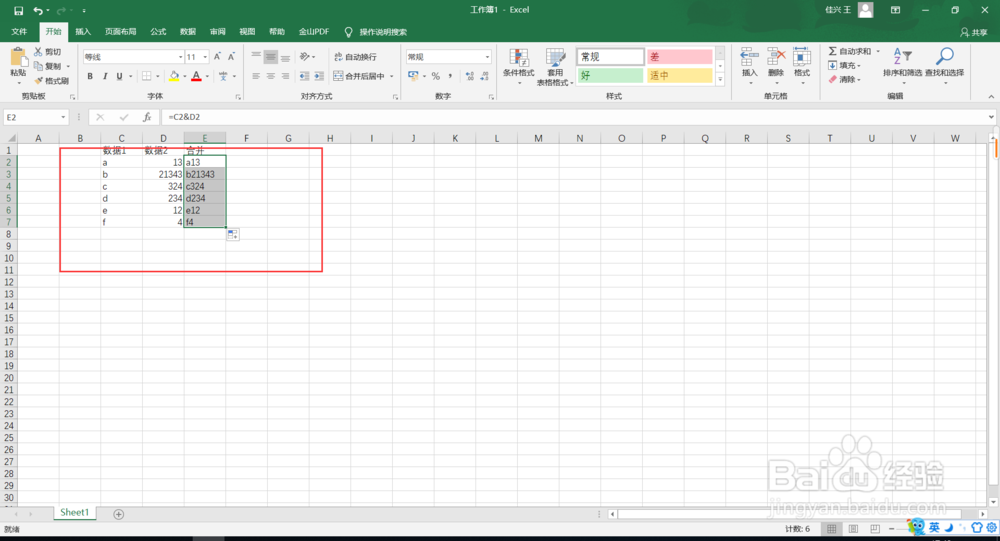
Task: Click the text Orientation icon
Action: point(305,57)
